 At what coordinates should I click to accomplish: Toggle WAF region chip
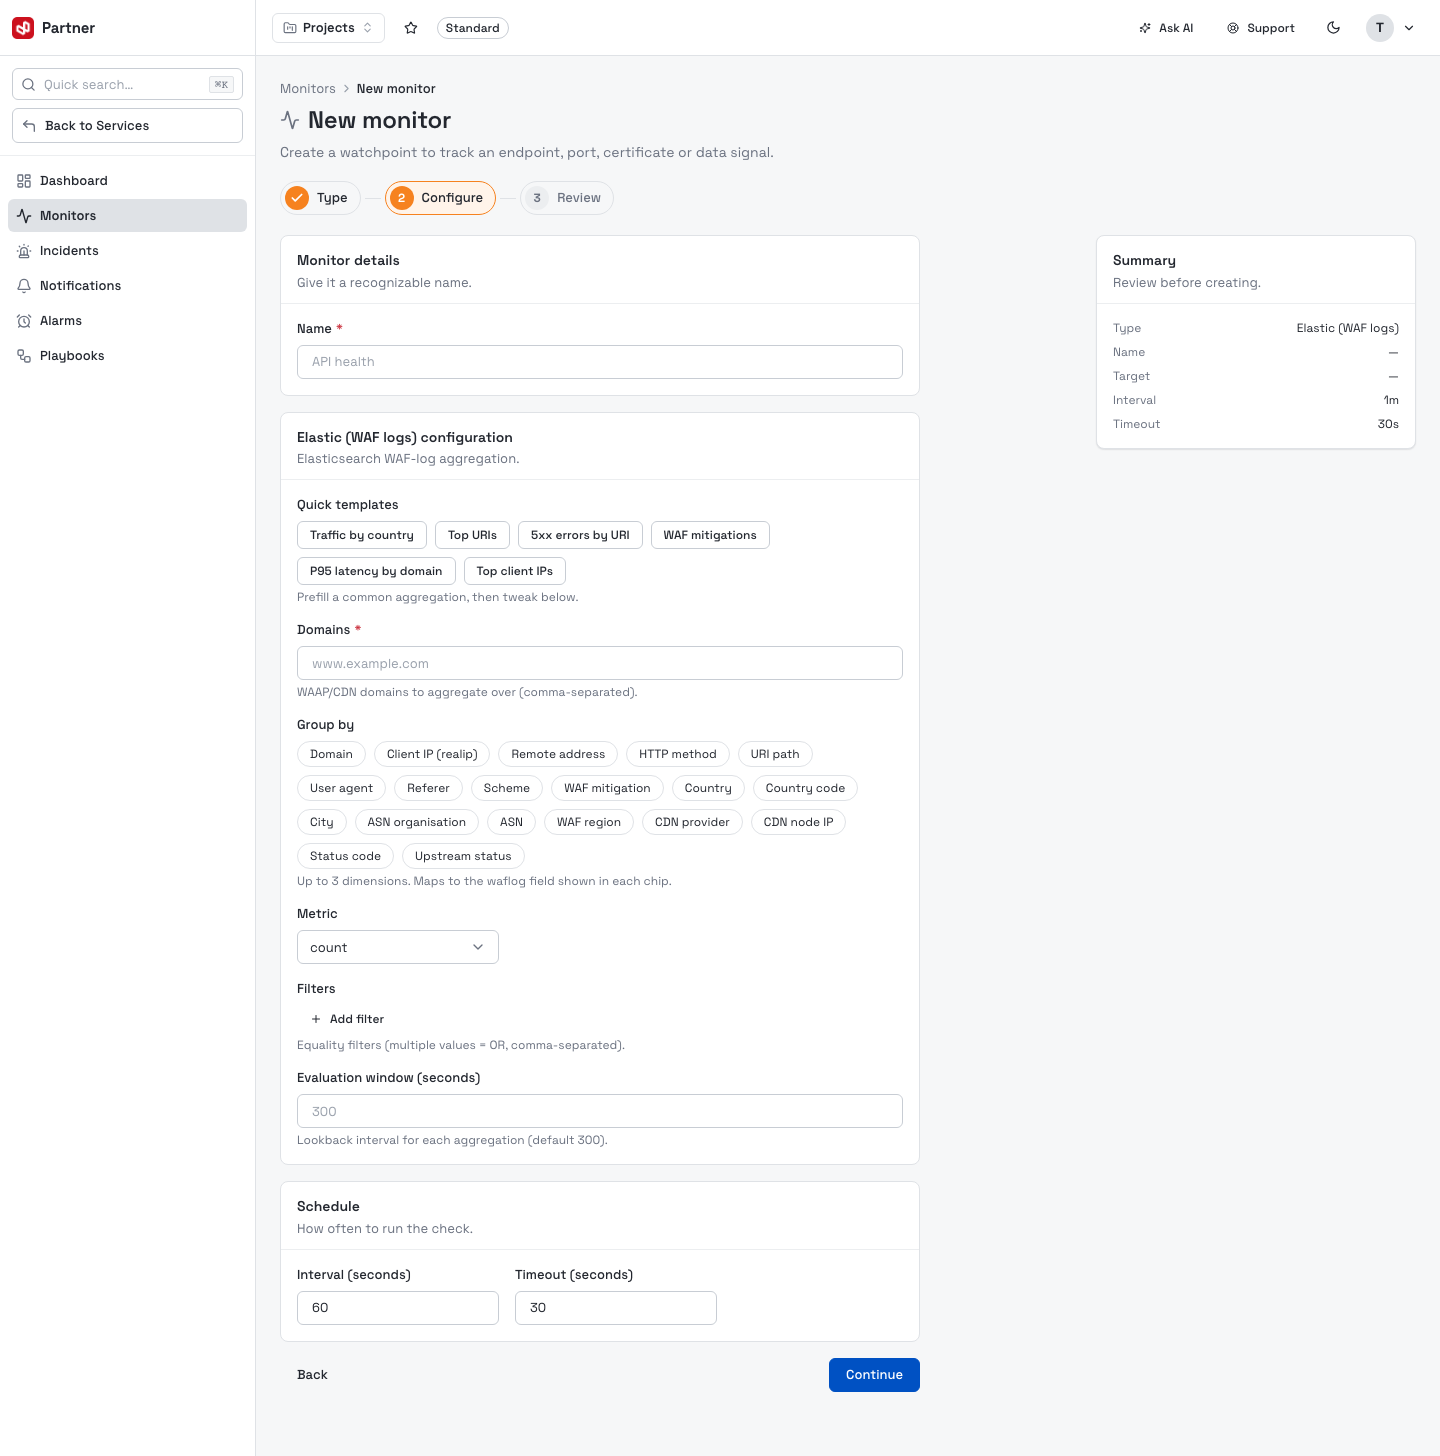[x=589, y=822]
